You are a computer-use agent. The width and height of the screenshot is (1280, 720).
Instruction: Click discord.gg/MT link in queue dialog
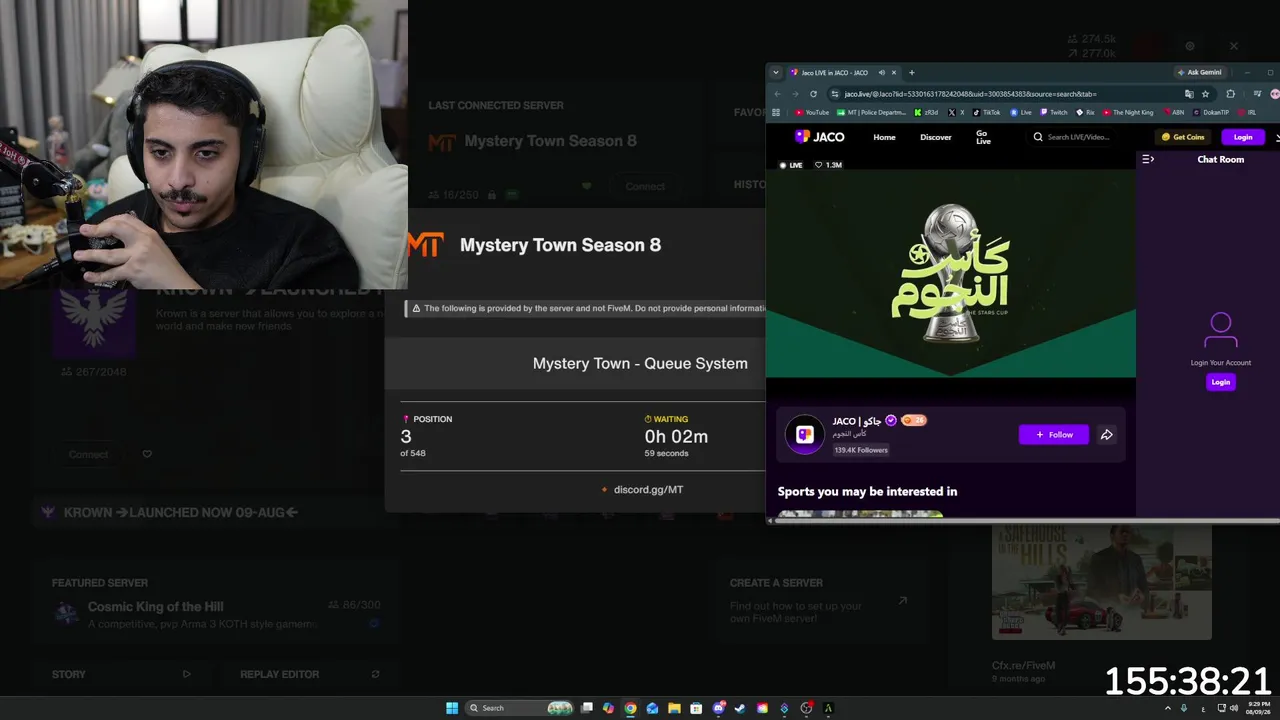click(648, 490)
